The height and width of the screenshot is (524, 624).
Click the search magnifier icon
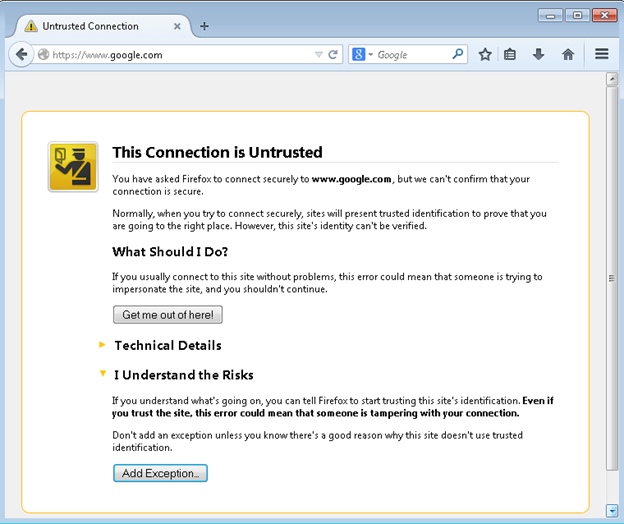coord(458,55)
